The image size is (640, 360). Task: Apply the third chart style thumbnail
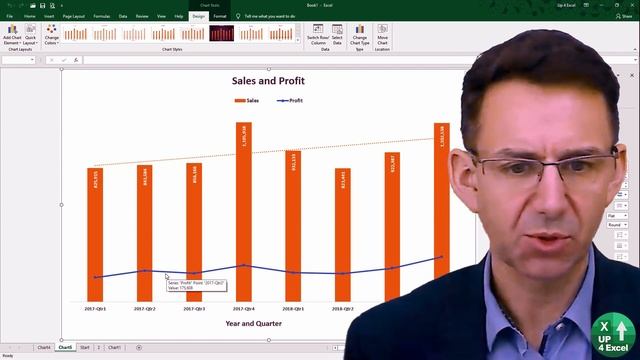point(134,33)
